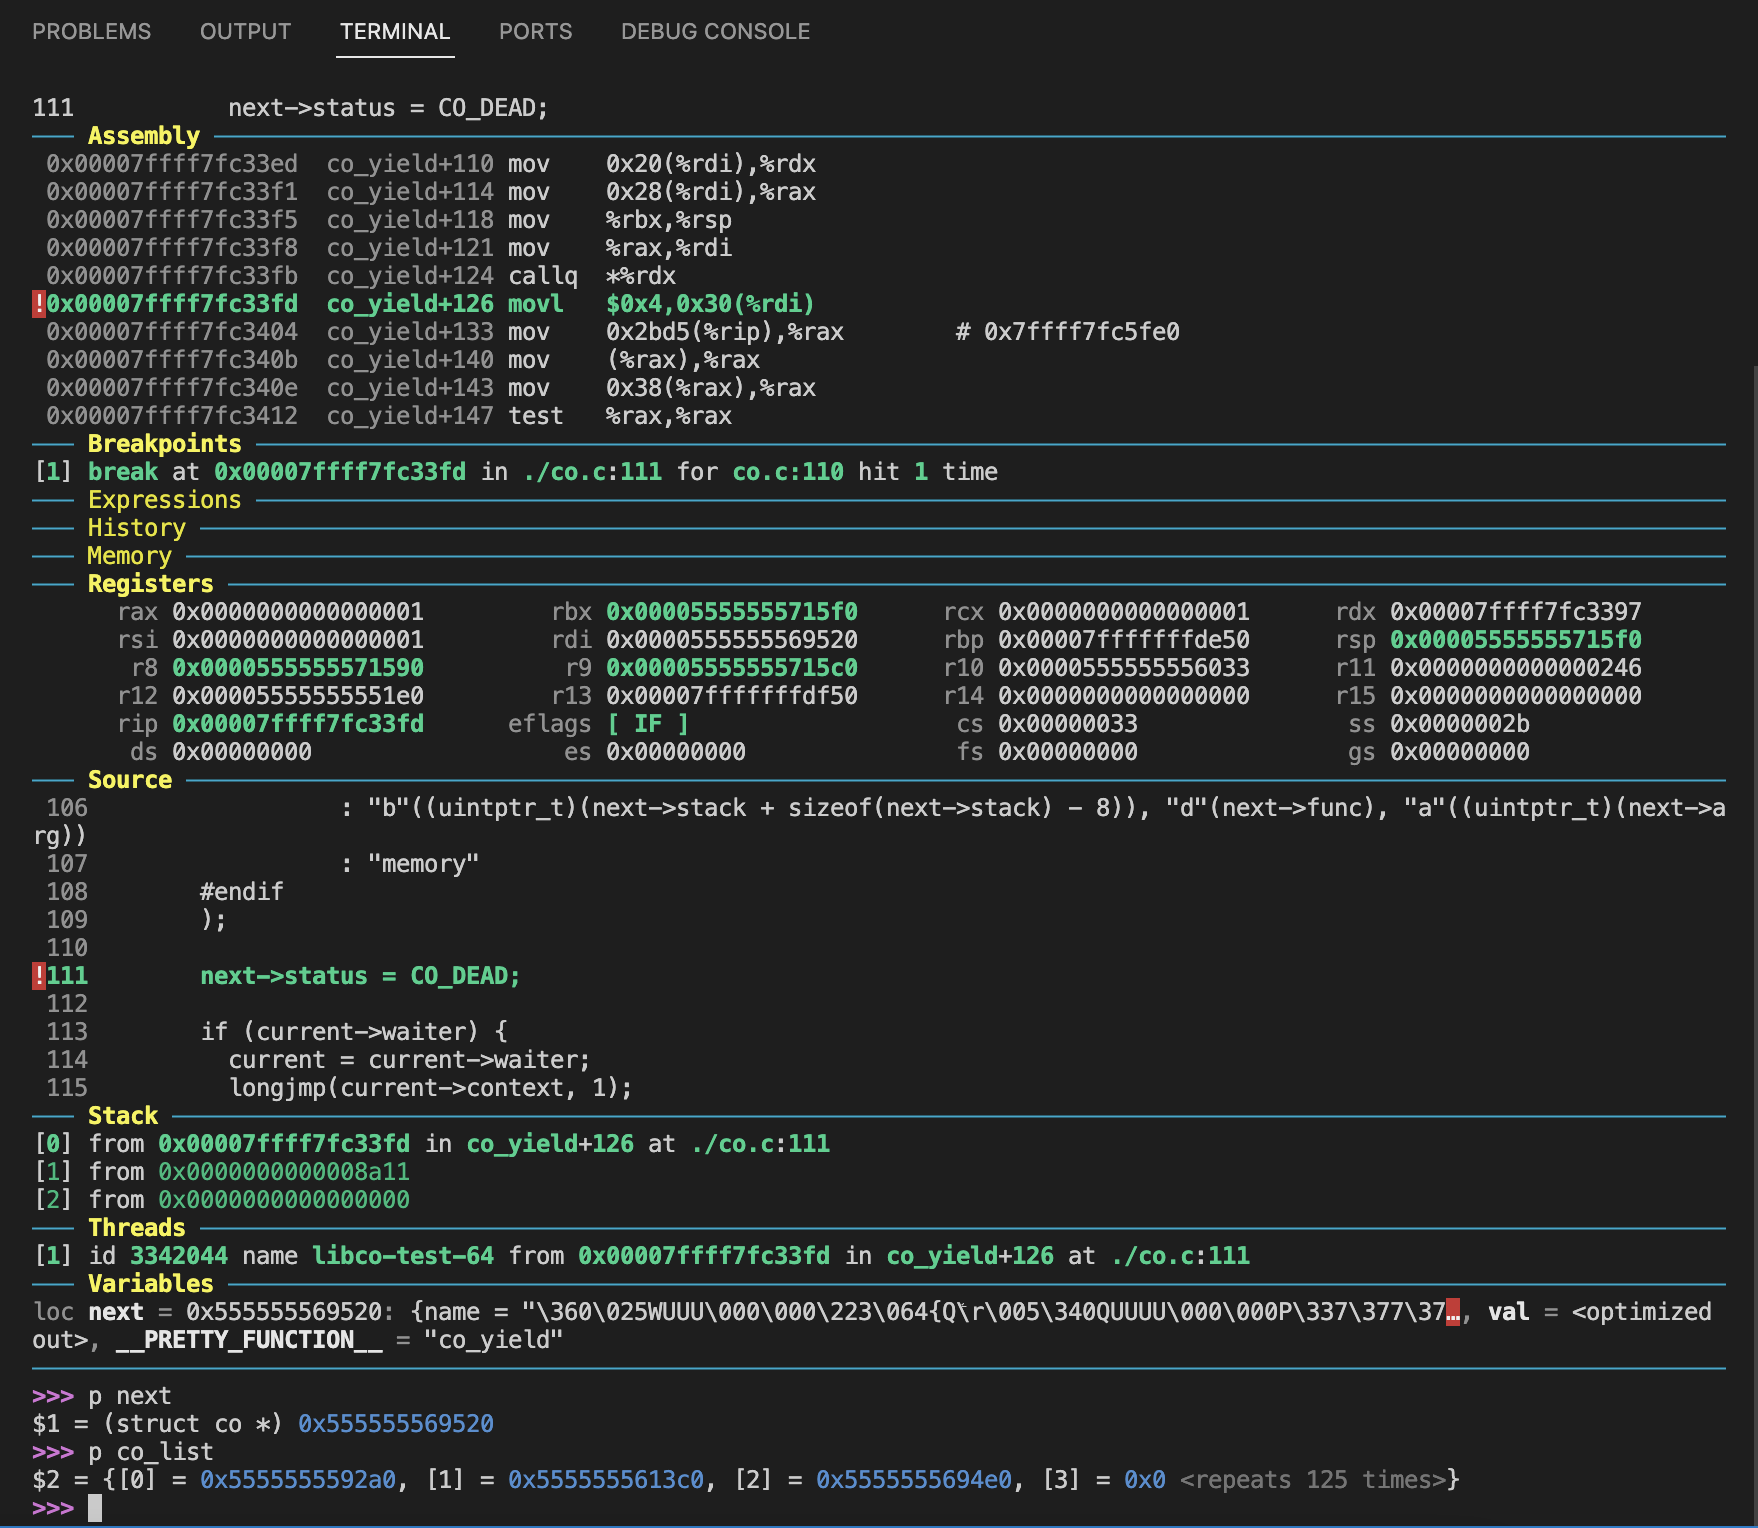Switch to DEBUG CONSOLE tab
This screenshot has width=1758, height=1528.
[715, 31]
